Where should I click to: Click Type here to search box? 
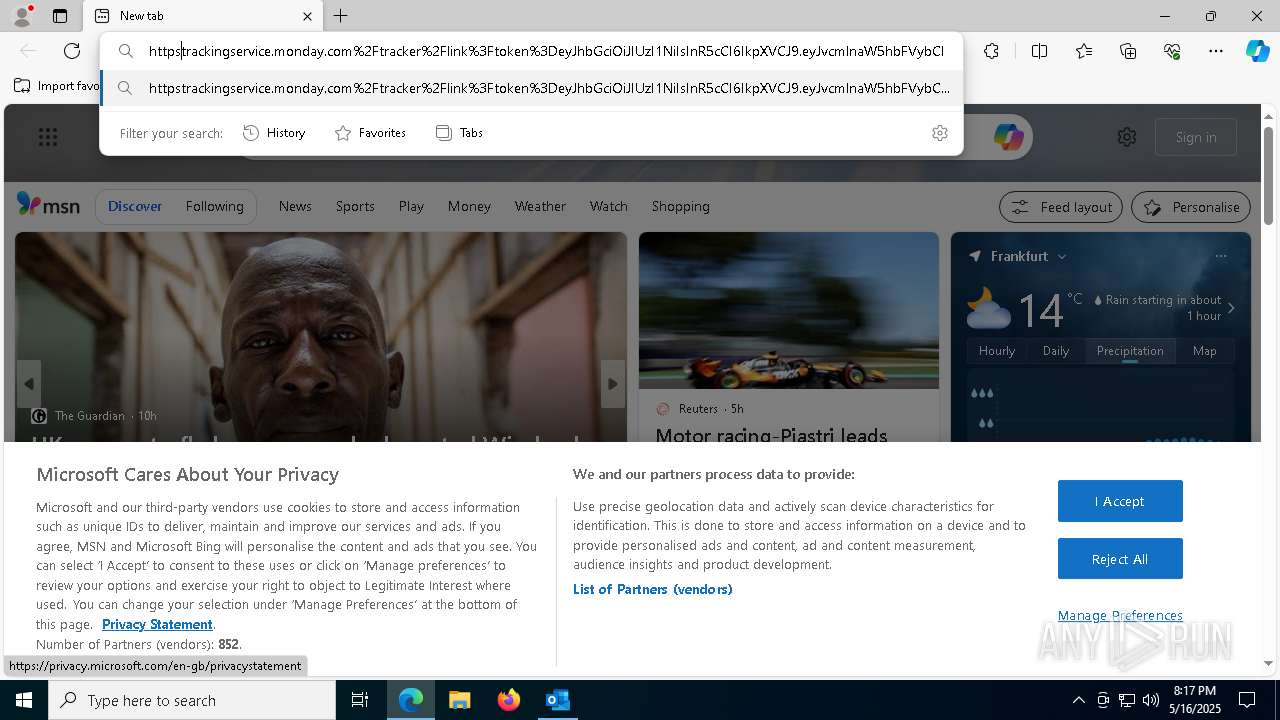(x=192, y=700)
